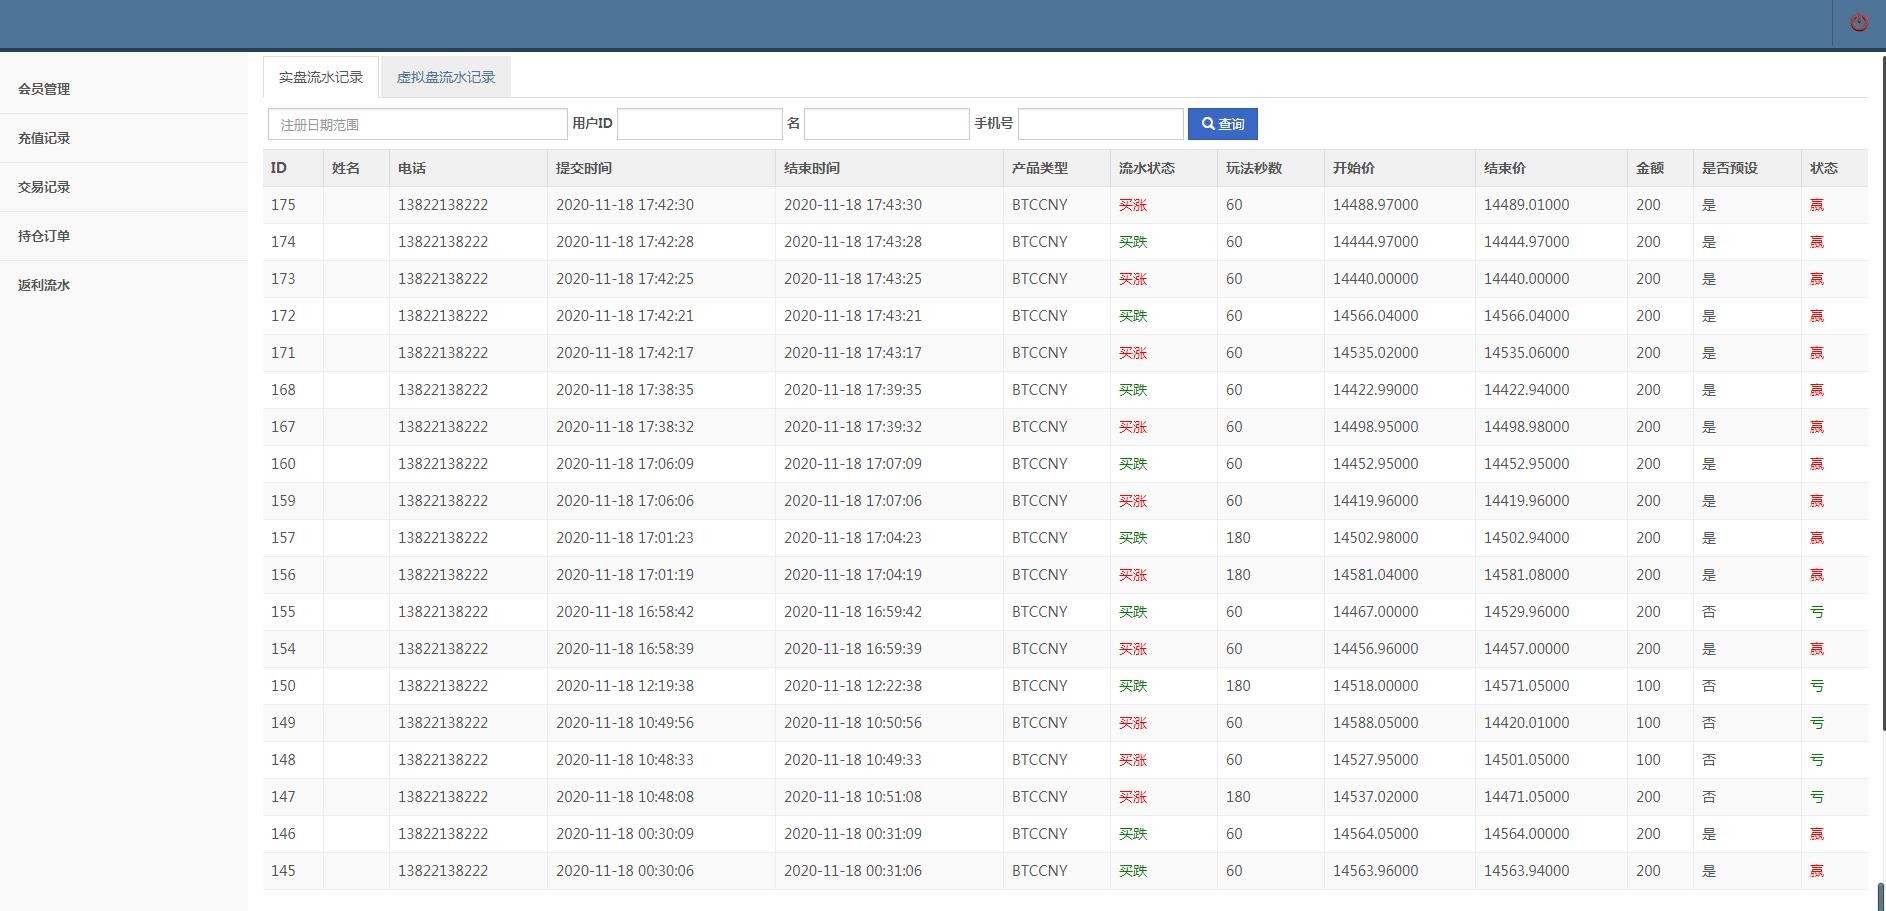Screen dimensions: 1886x911
Task: Click the blue 查询 search button
Action: [1223, 124]
